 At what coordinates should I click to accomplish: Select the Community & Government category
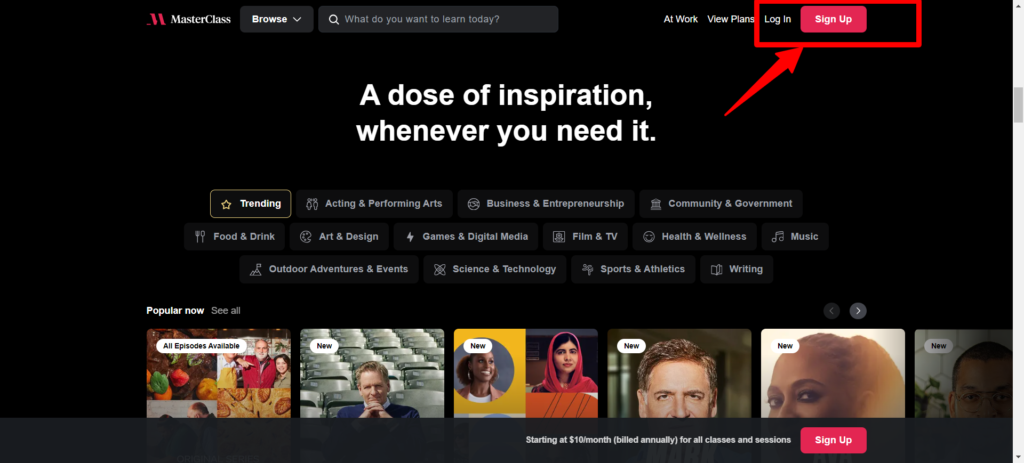721,204
